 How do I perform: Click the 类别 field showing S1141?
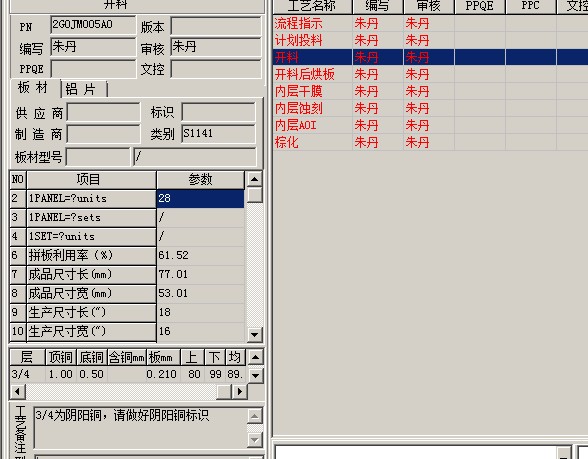click(x=219, y=134)
